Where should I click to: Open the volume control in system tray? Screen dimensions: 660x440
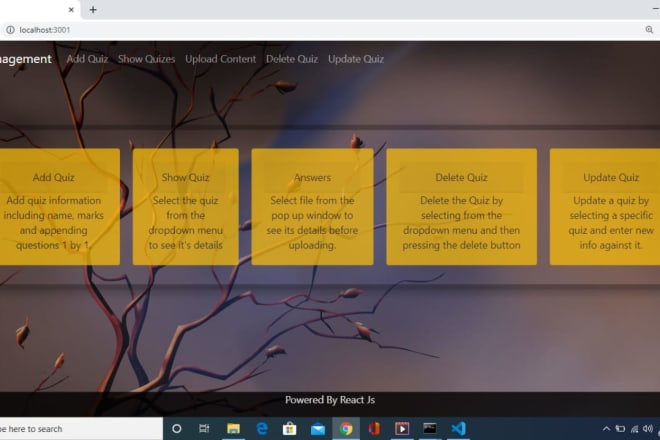(x=648, y=429)
